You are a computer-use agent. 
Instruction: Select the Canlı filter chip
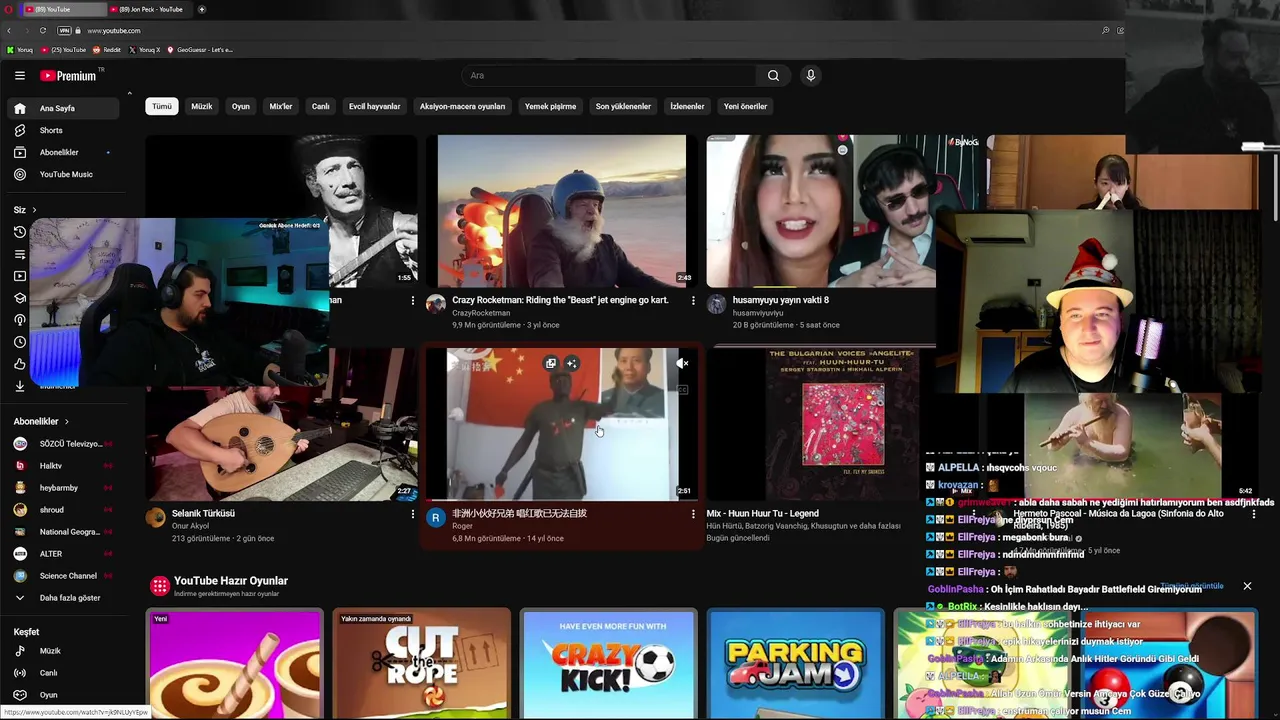(x=320, y=106)
